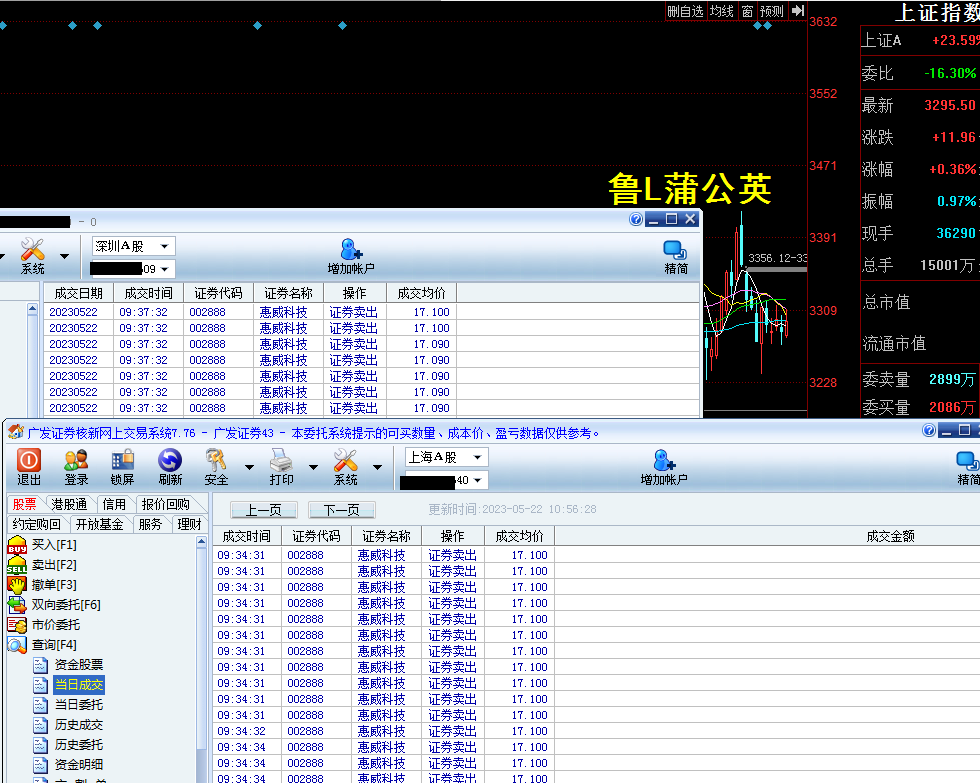This screenshot has height=783, width=980.
Task: Switch to the 报价回购 tab
Action: [166, 504]
